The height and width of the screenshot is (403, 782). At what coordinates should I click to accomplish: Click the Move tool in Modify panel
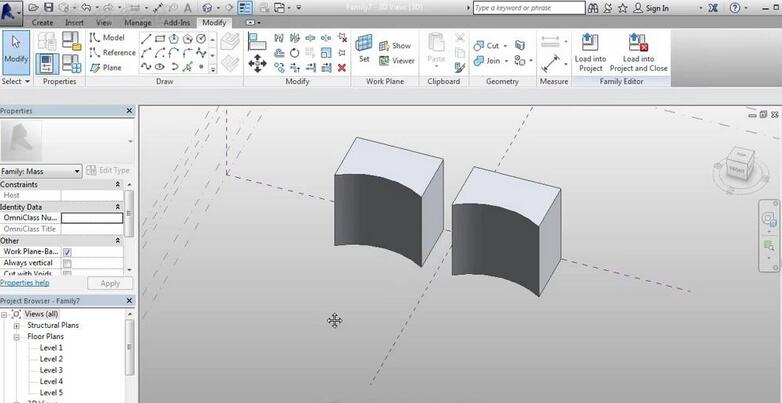257,63
